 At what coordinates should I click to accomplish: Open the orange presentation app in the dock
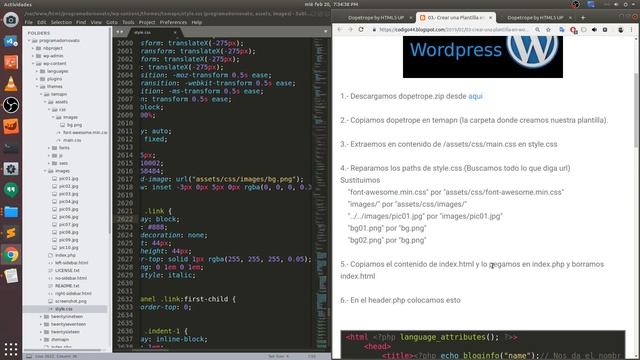click(x=11, y=62)
